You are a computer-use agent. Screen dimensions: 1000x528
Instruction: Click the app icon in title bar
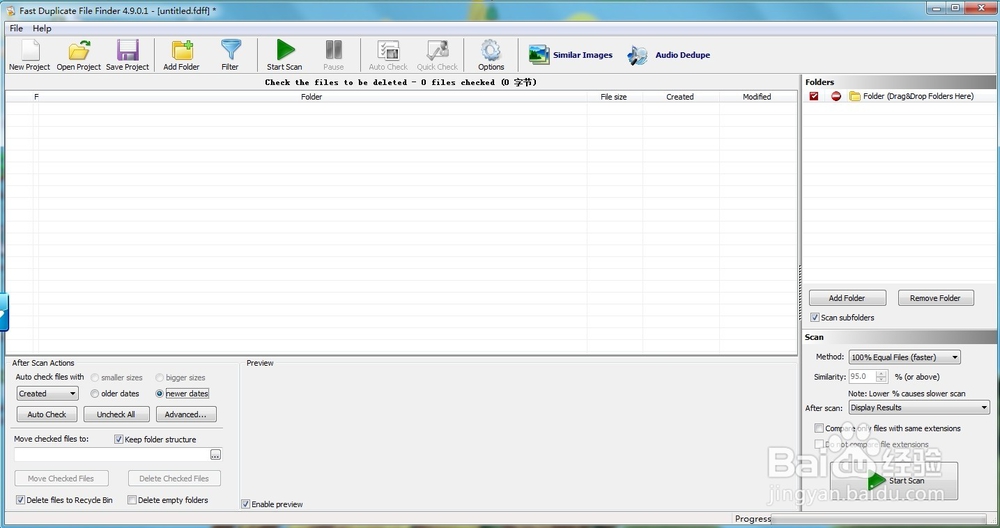click(11, 10)
